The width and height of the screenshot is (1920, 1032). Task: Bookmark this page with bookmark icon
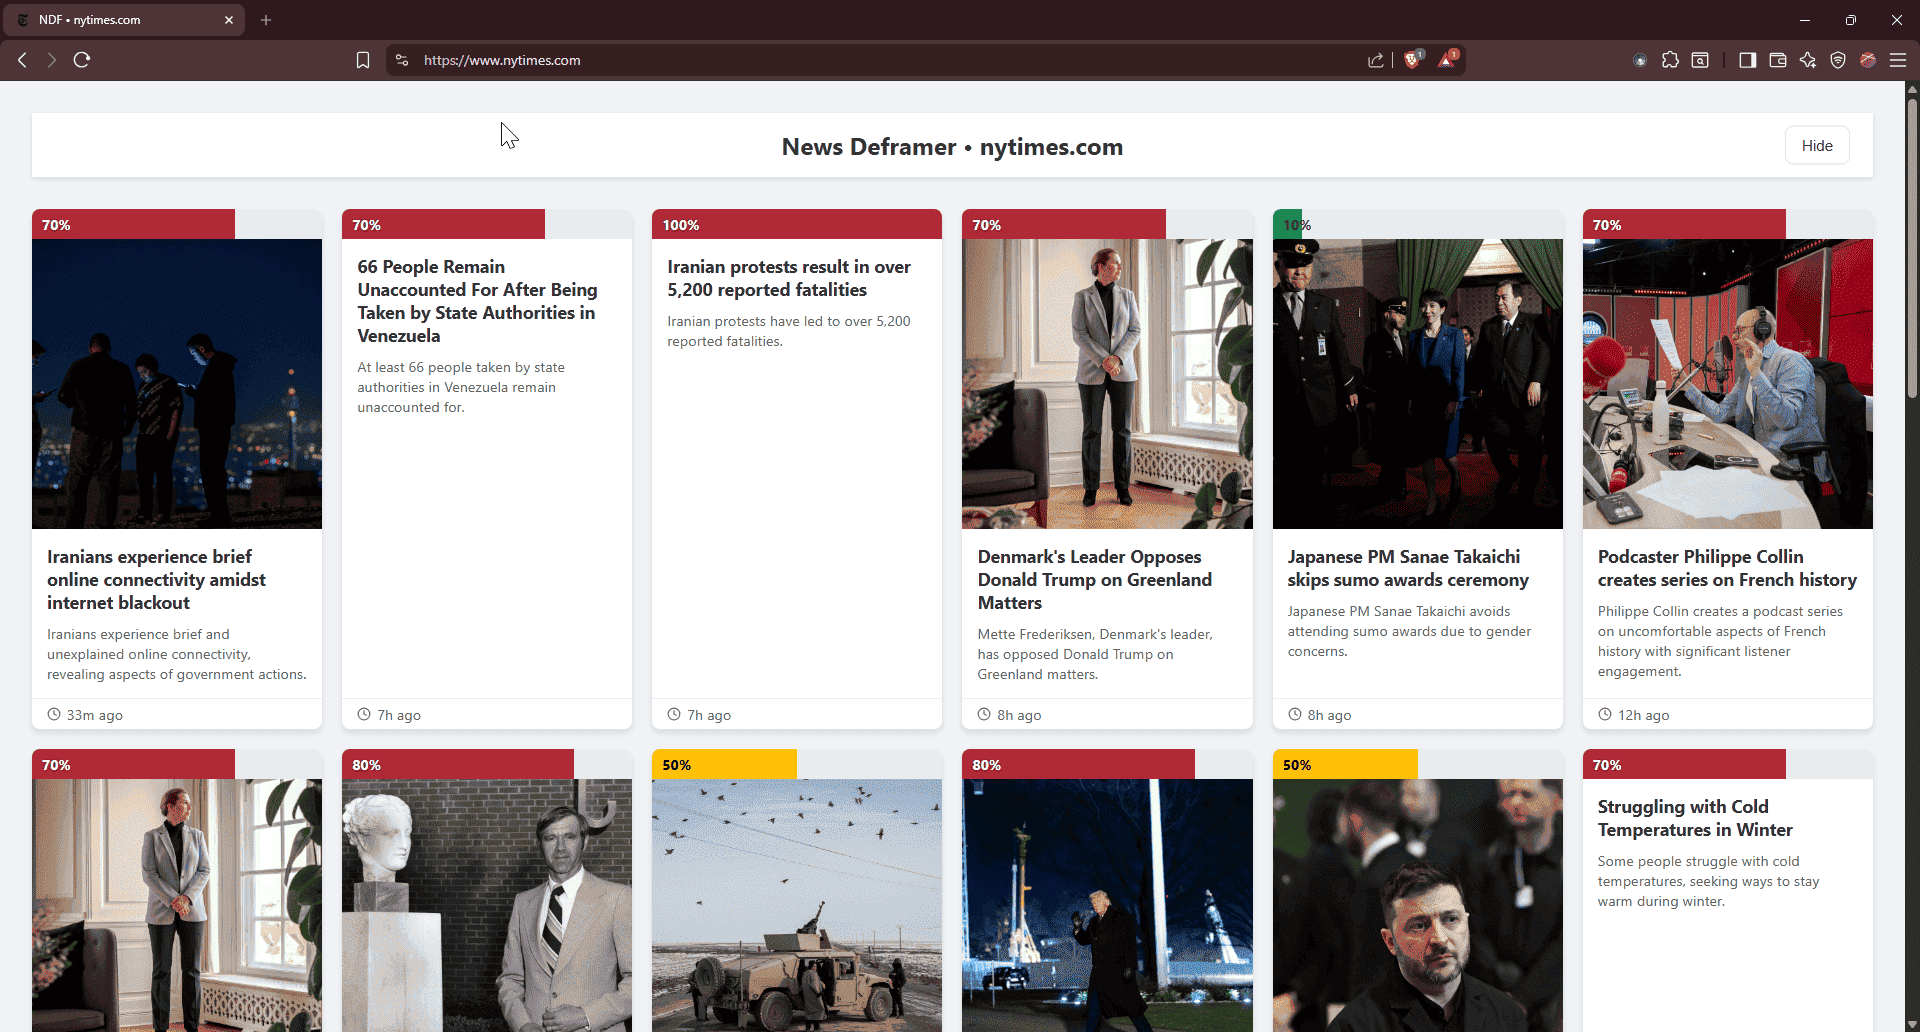tap(363, 60)
